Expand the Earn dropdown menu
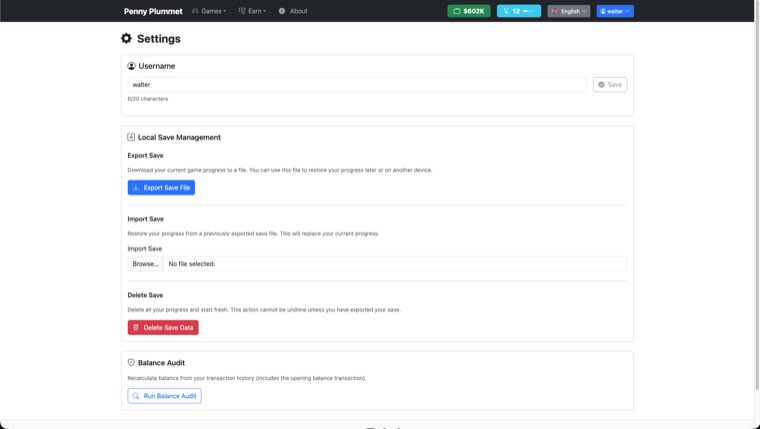The width and height of the screenshot is (760, 429). [252, 11]
